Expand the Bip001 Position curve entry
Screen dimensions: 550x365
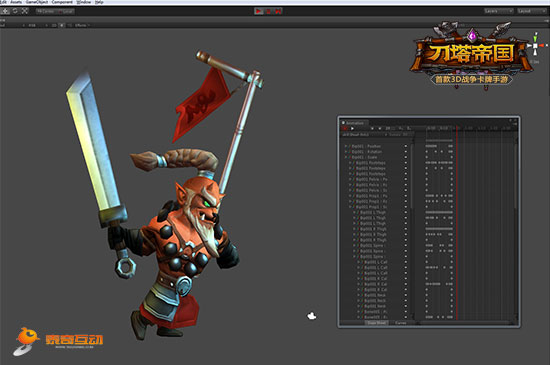(346, 146)
